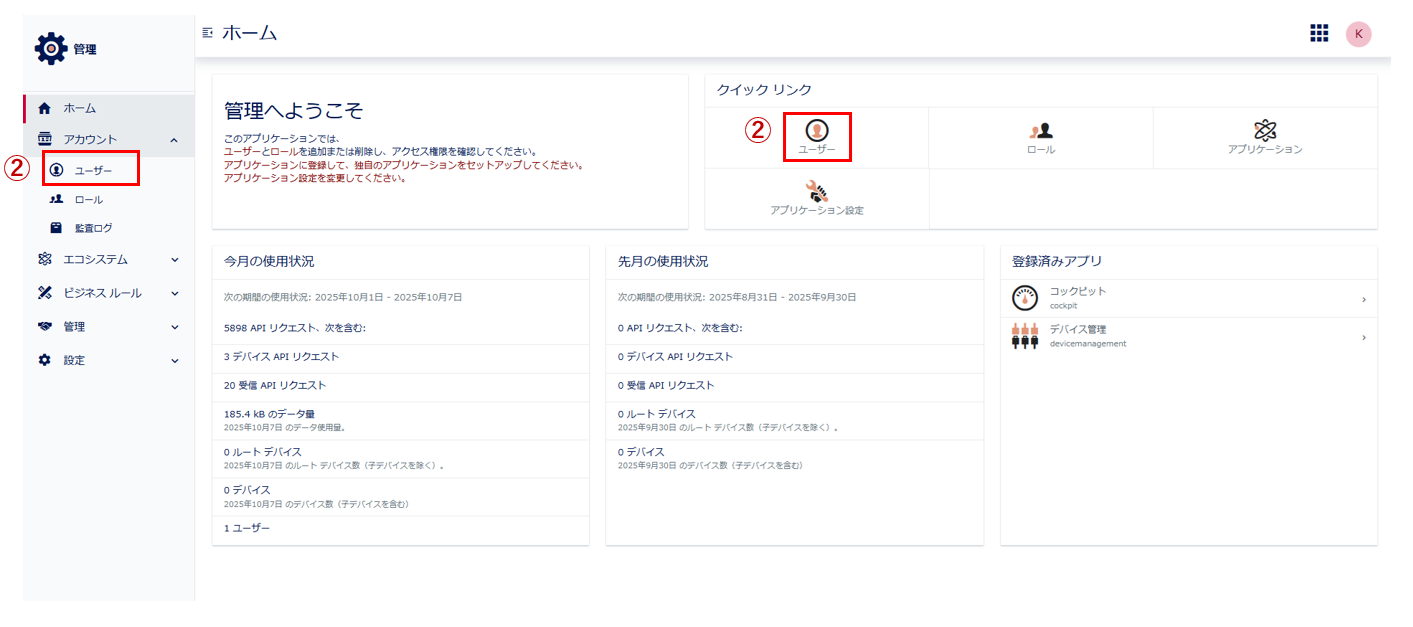
Task: Select ホーム in the sidebar
Action: coord(80,108)
